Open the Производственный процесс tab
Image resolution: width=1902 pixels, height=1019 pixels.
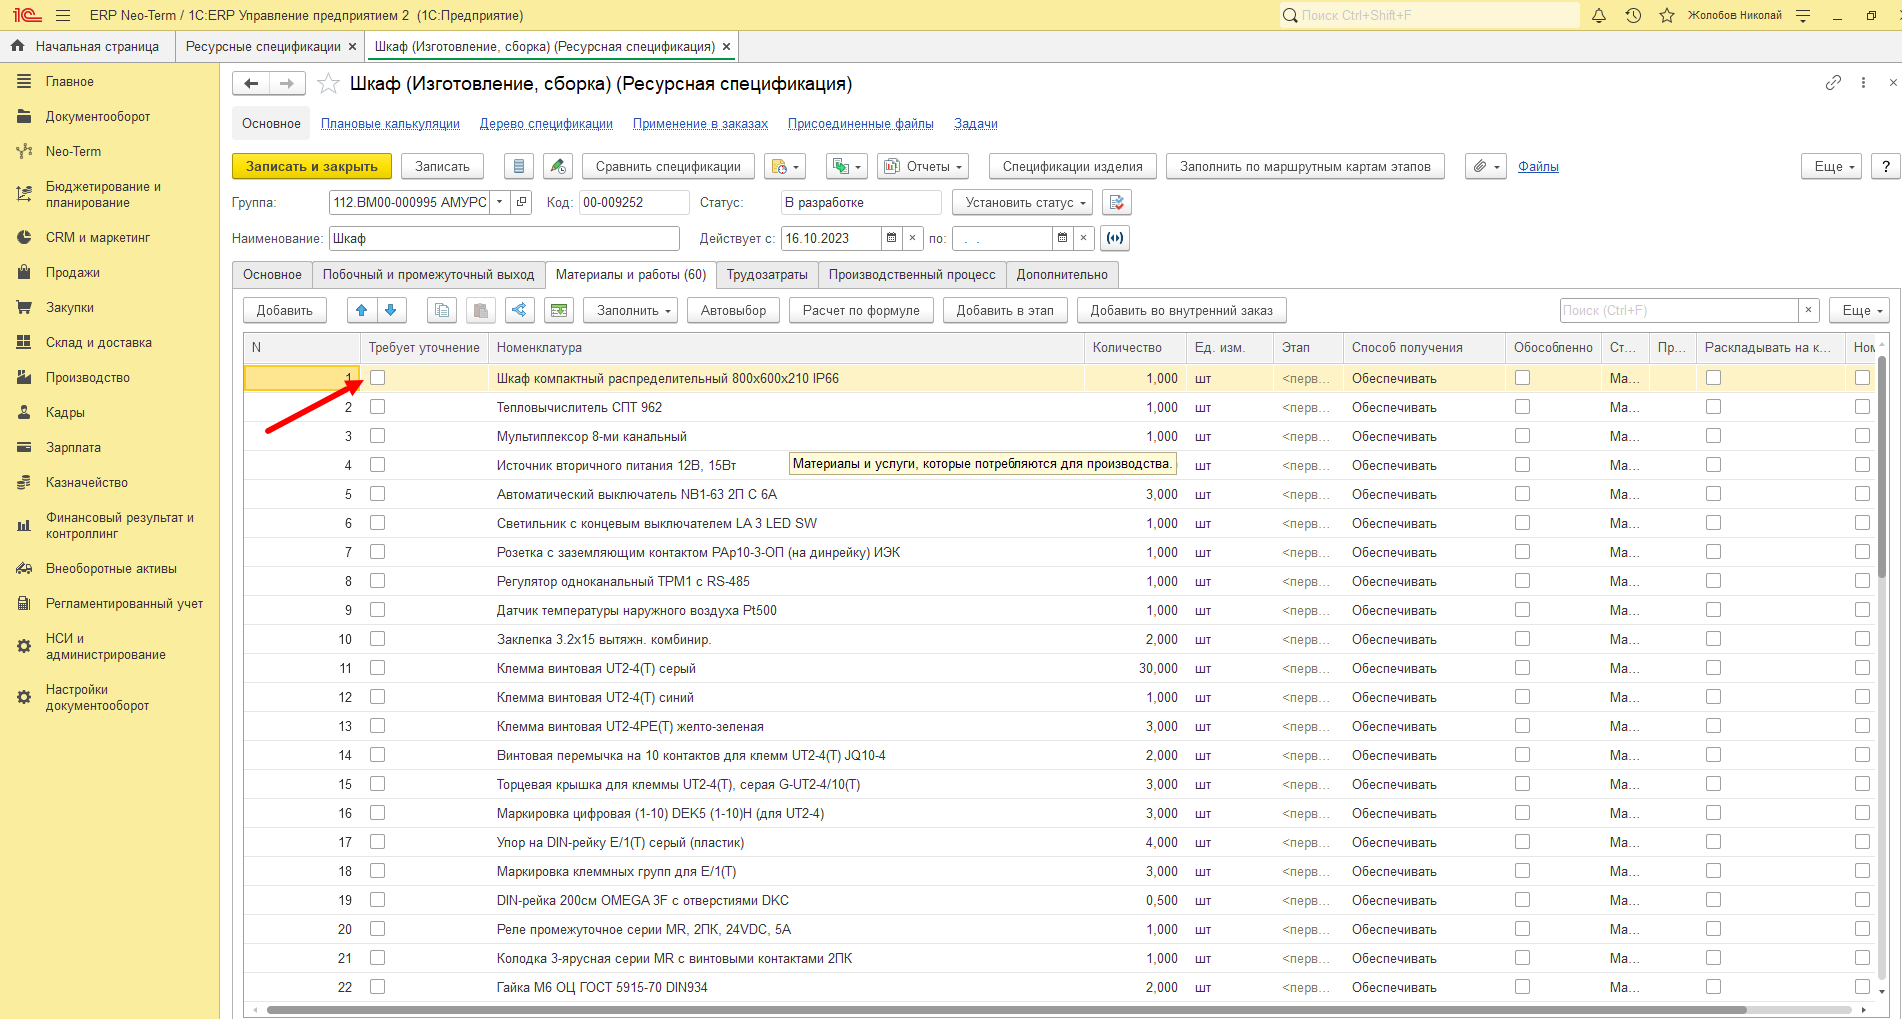tap(912, 274)
